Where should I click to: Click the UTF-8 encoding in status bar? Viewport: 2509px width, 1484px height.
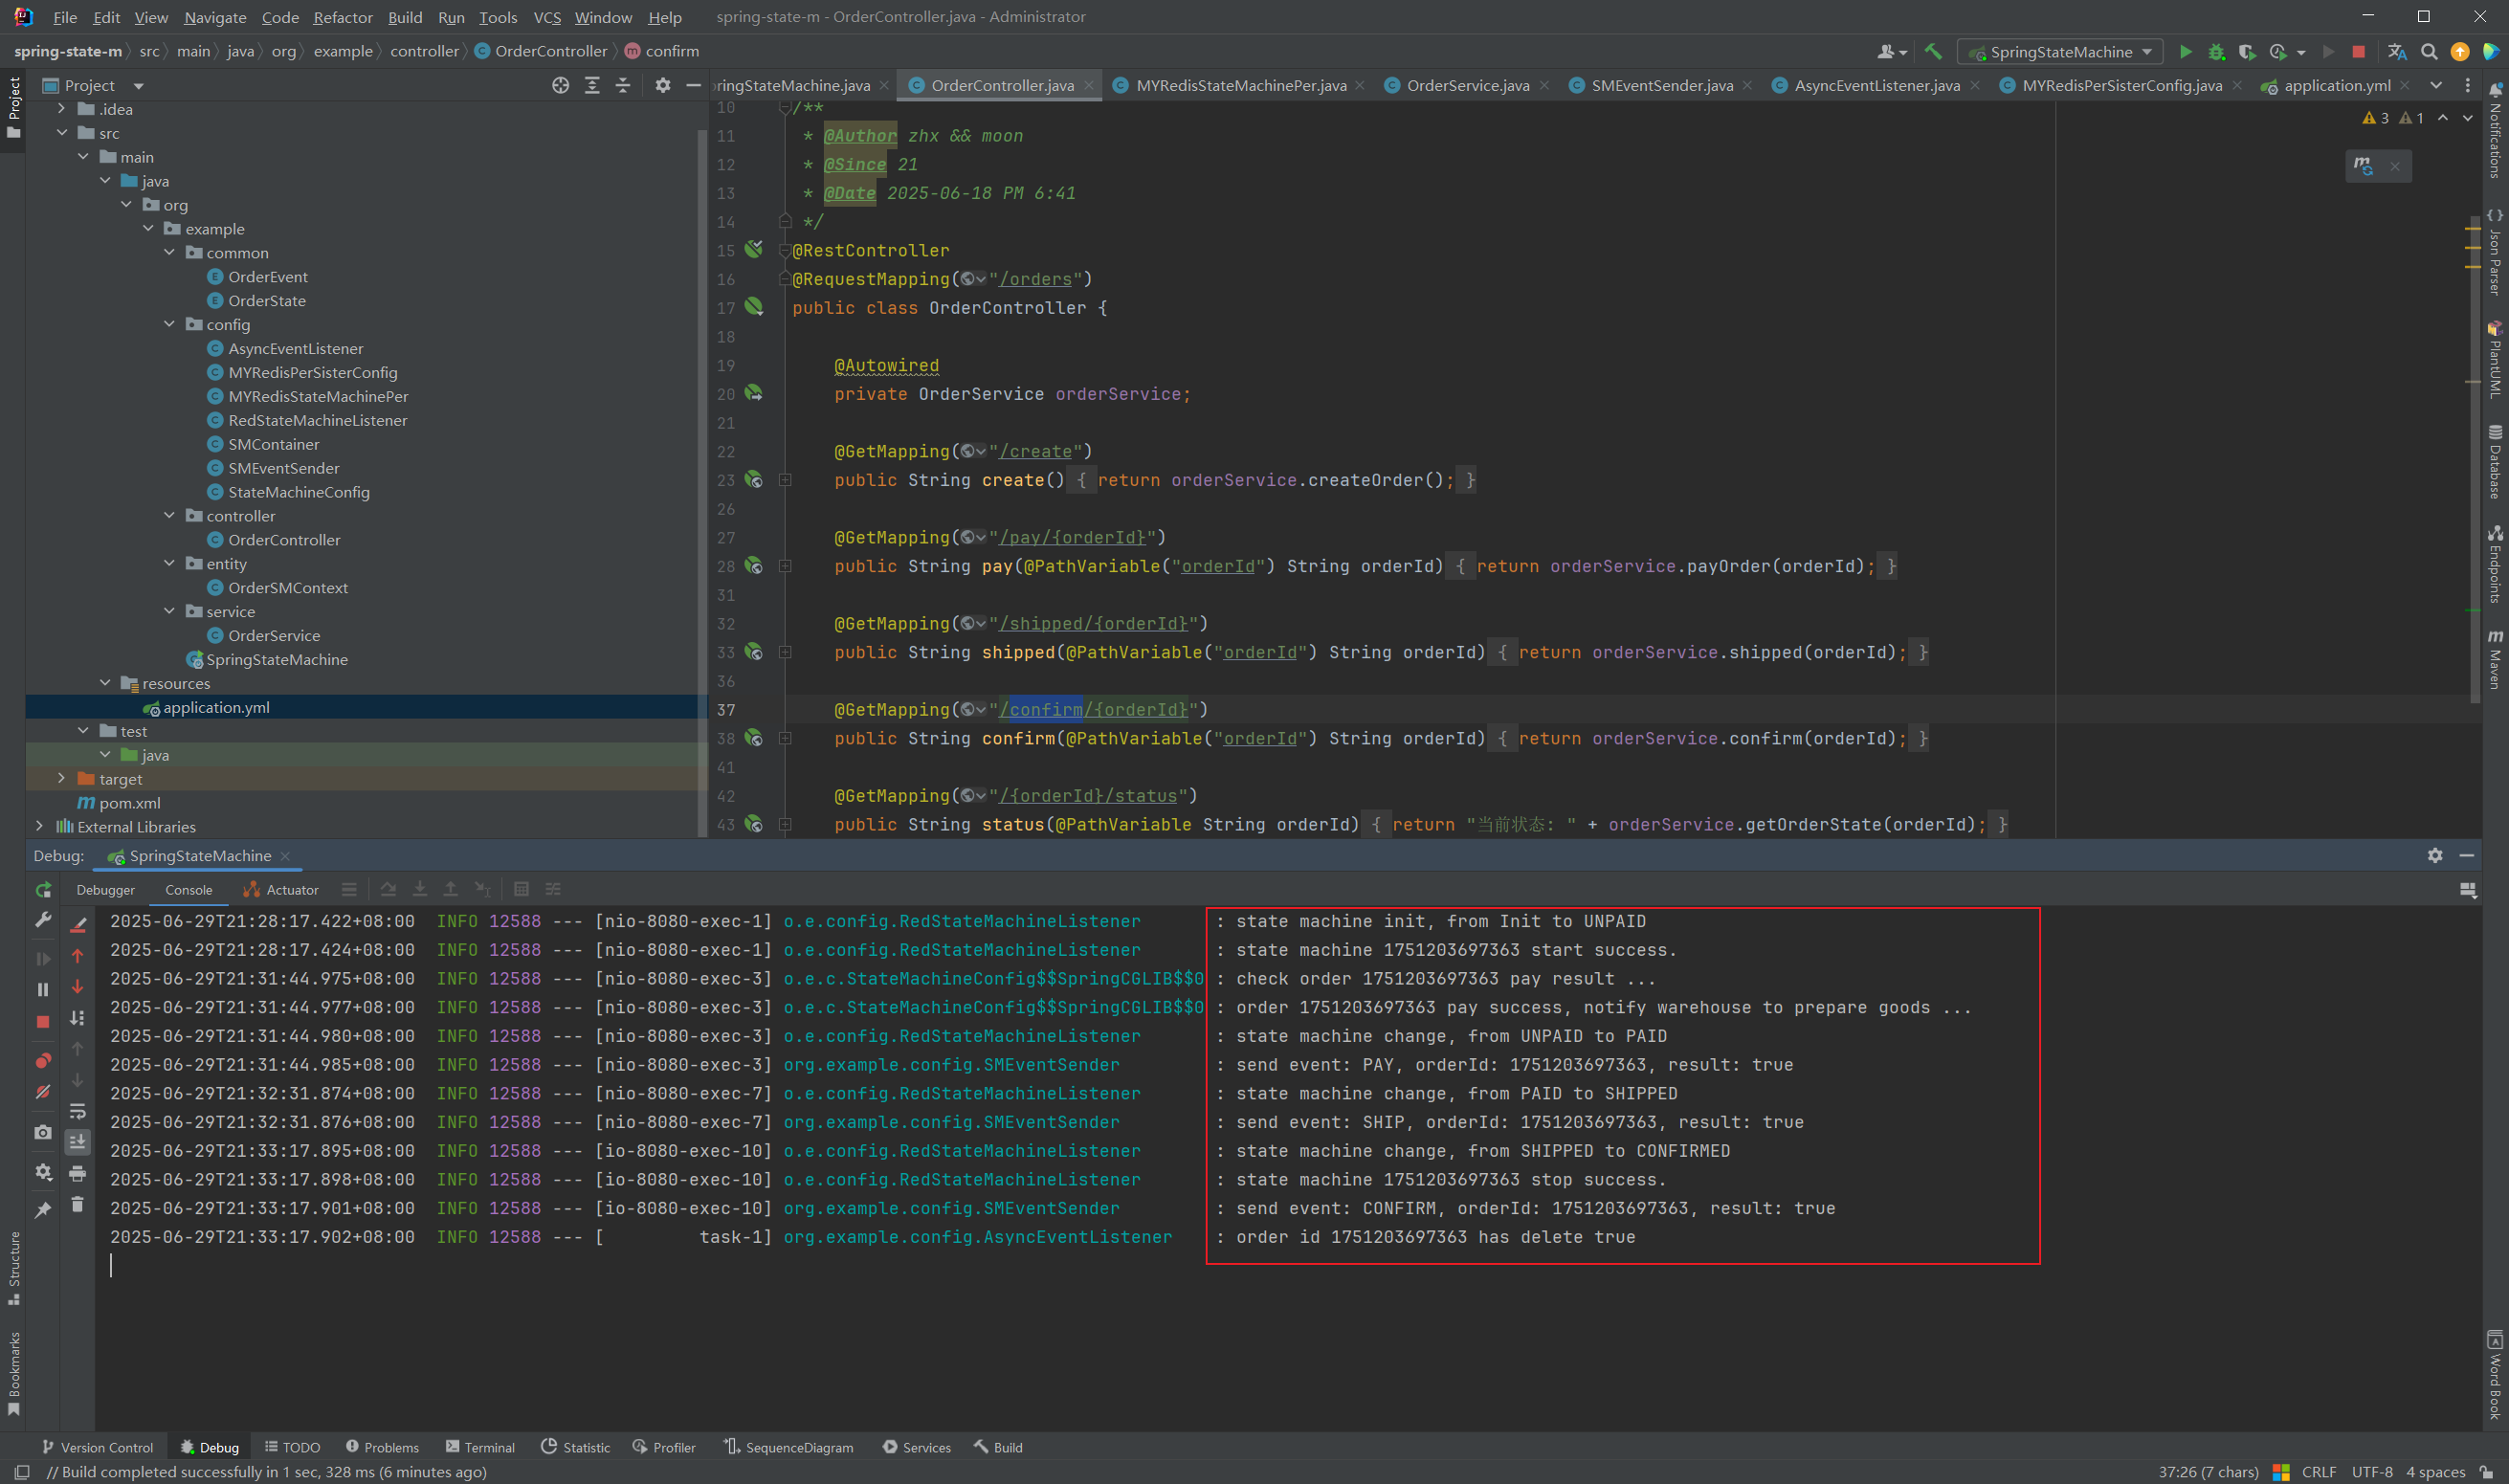[x=2372, y=1473]
